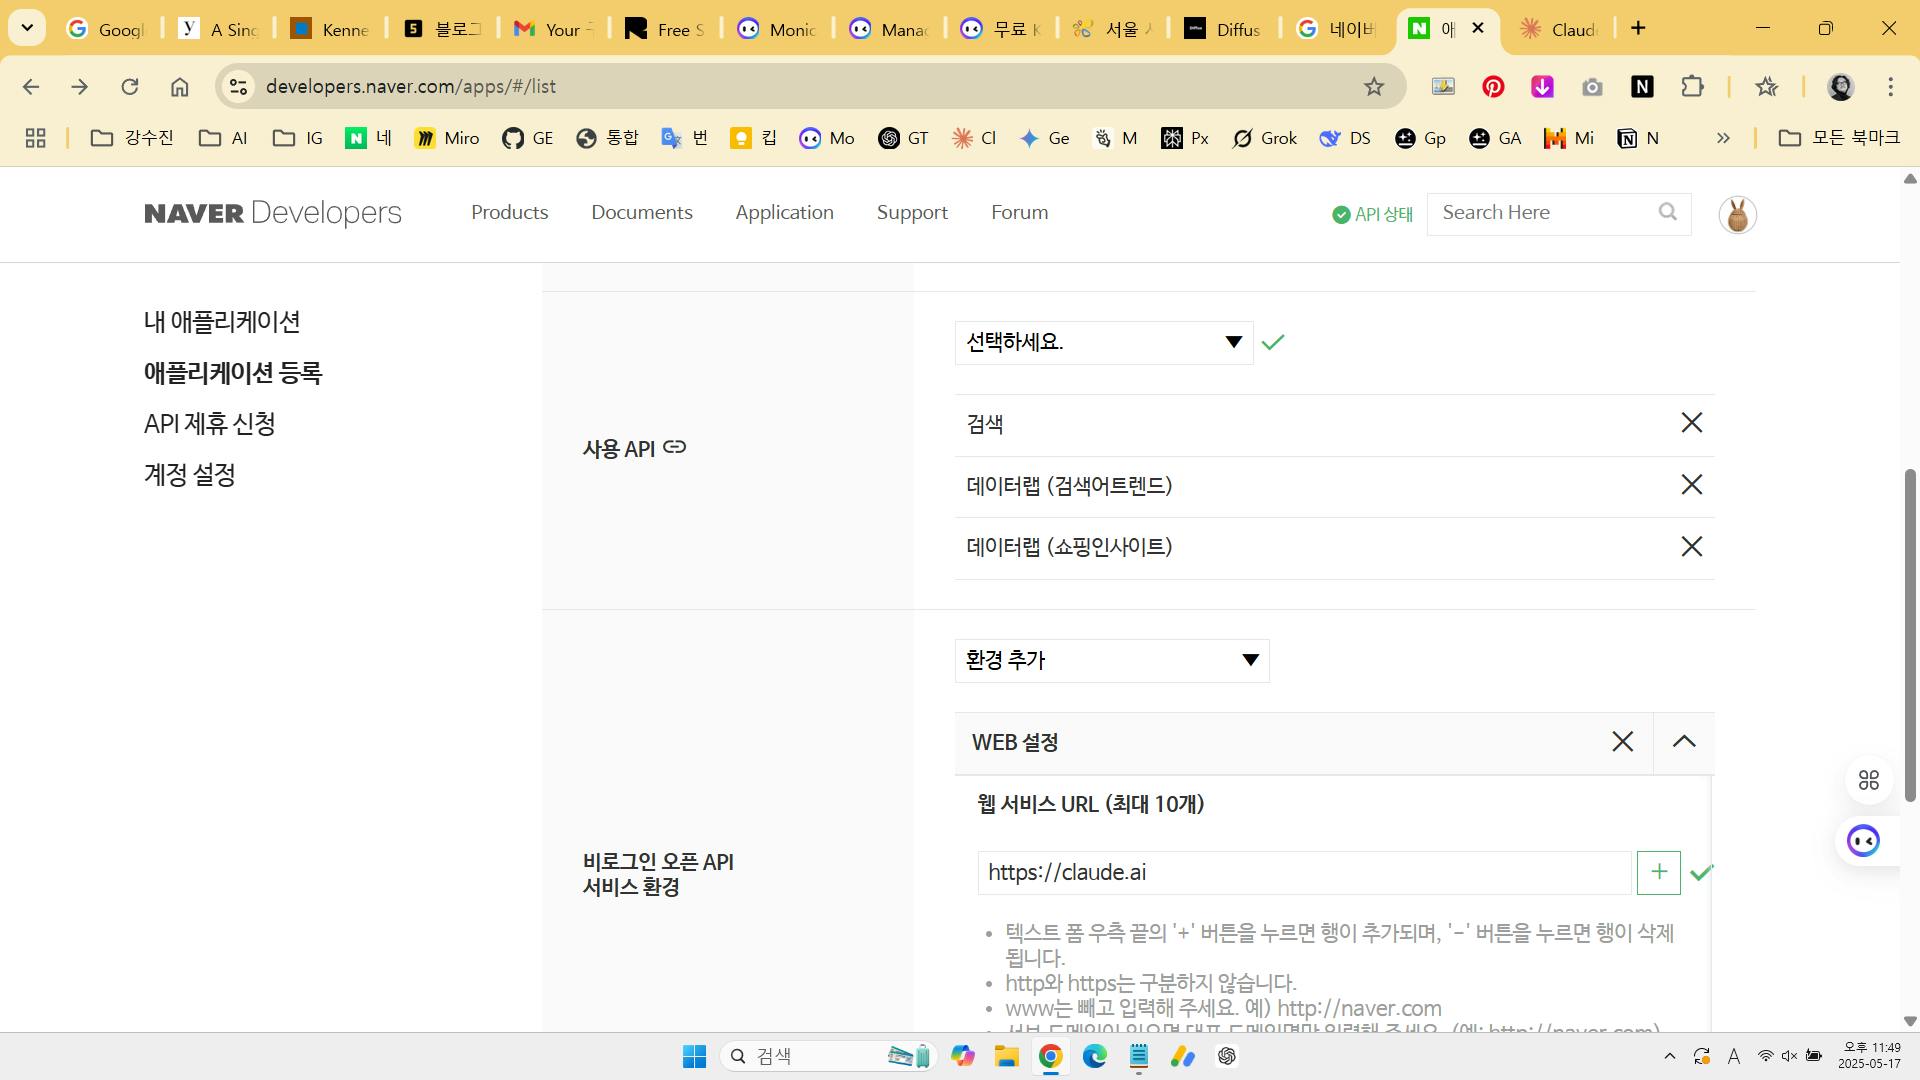Open the 환경 추가 dropdown
Image resolution: width=1920 pixels, height=1080 pixels.
point(1111,661)
